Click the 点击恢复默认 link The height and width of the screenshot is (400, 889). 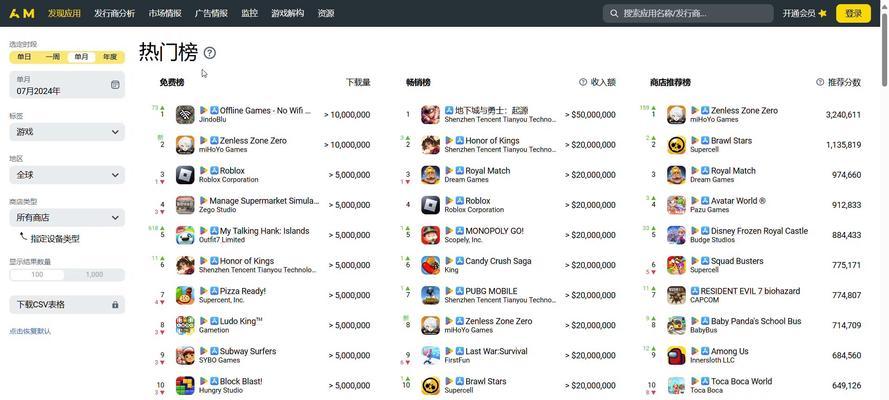coord(30,331)
